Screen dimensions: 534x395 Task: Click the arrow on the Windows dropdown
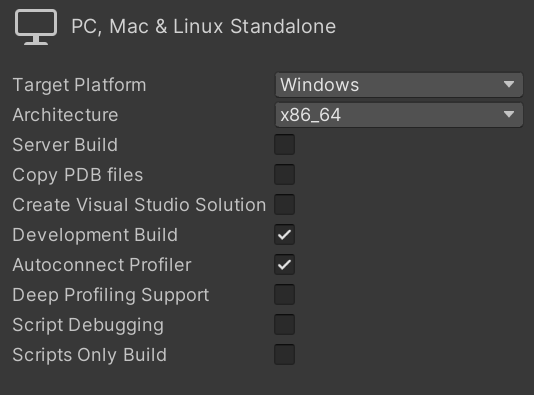[x=509, y=84]
